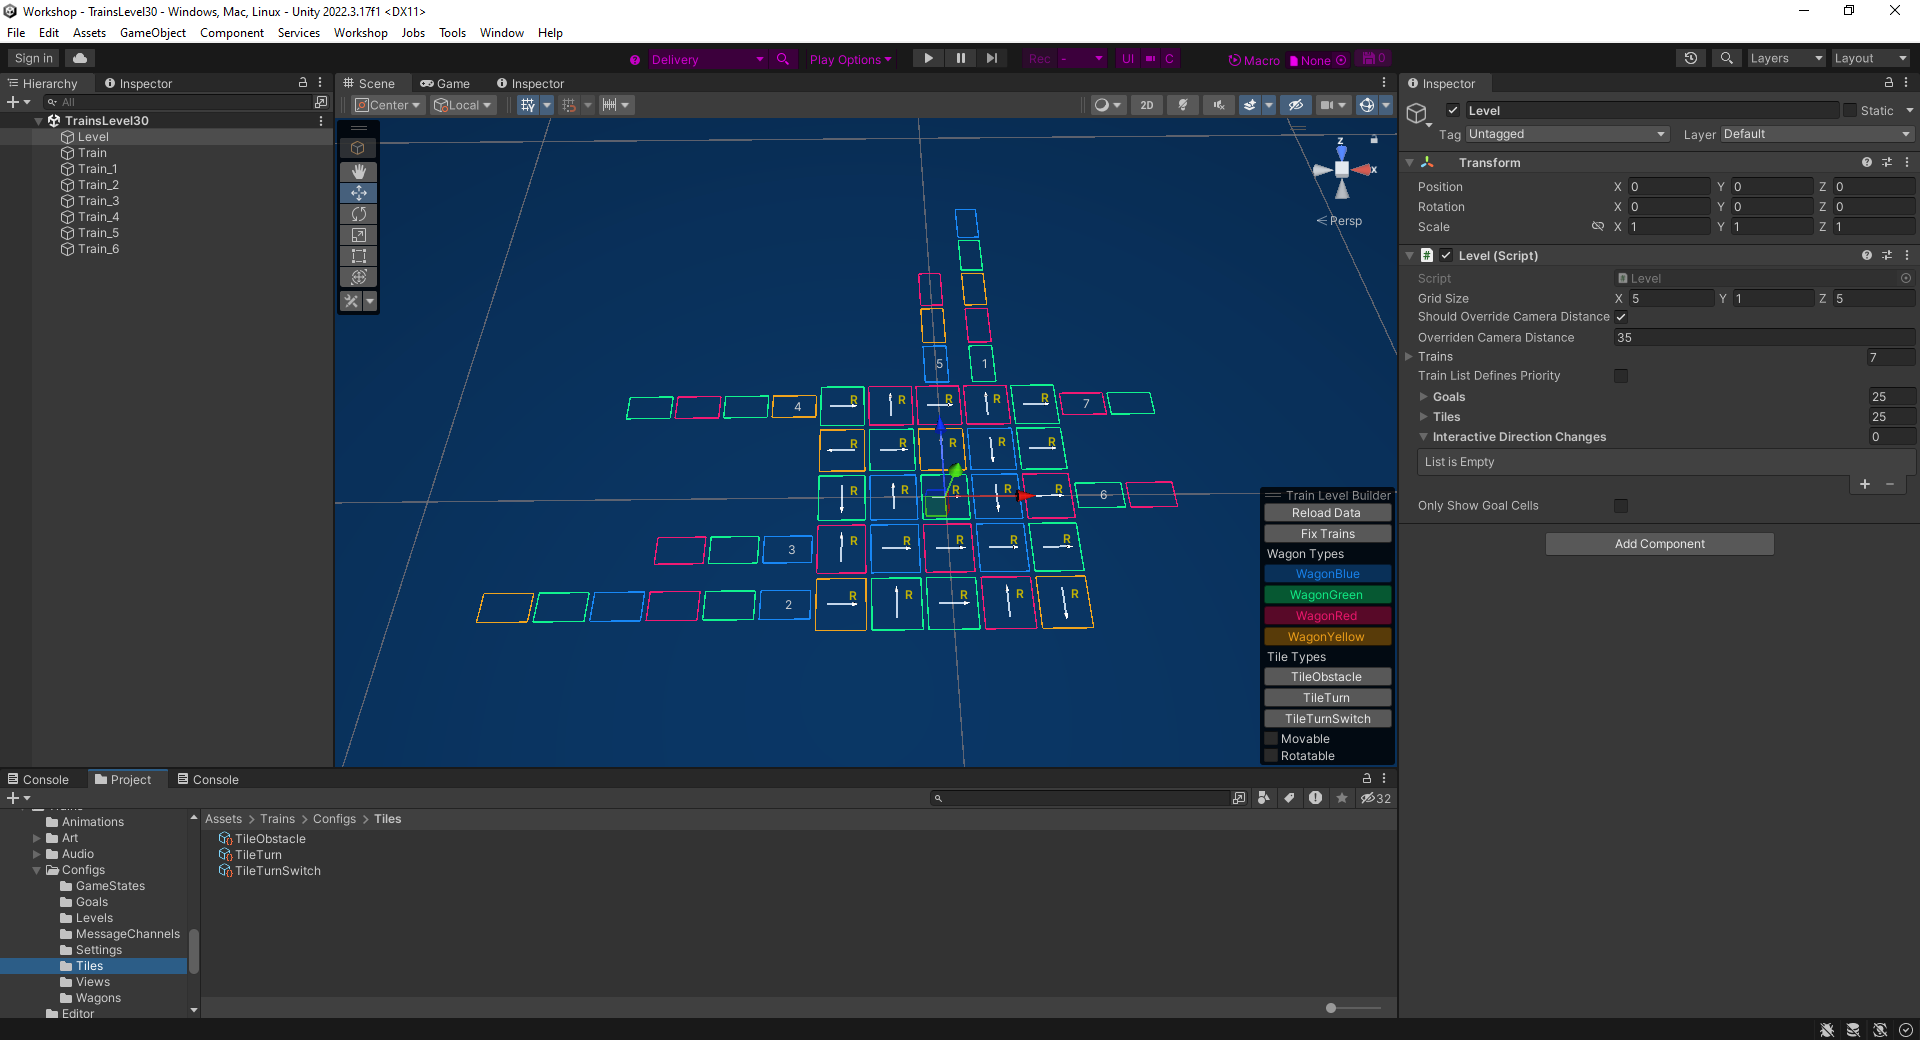Open the Layout dropdown
This screenshot has height=1040, width=1920.
[1871, 59]
